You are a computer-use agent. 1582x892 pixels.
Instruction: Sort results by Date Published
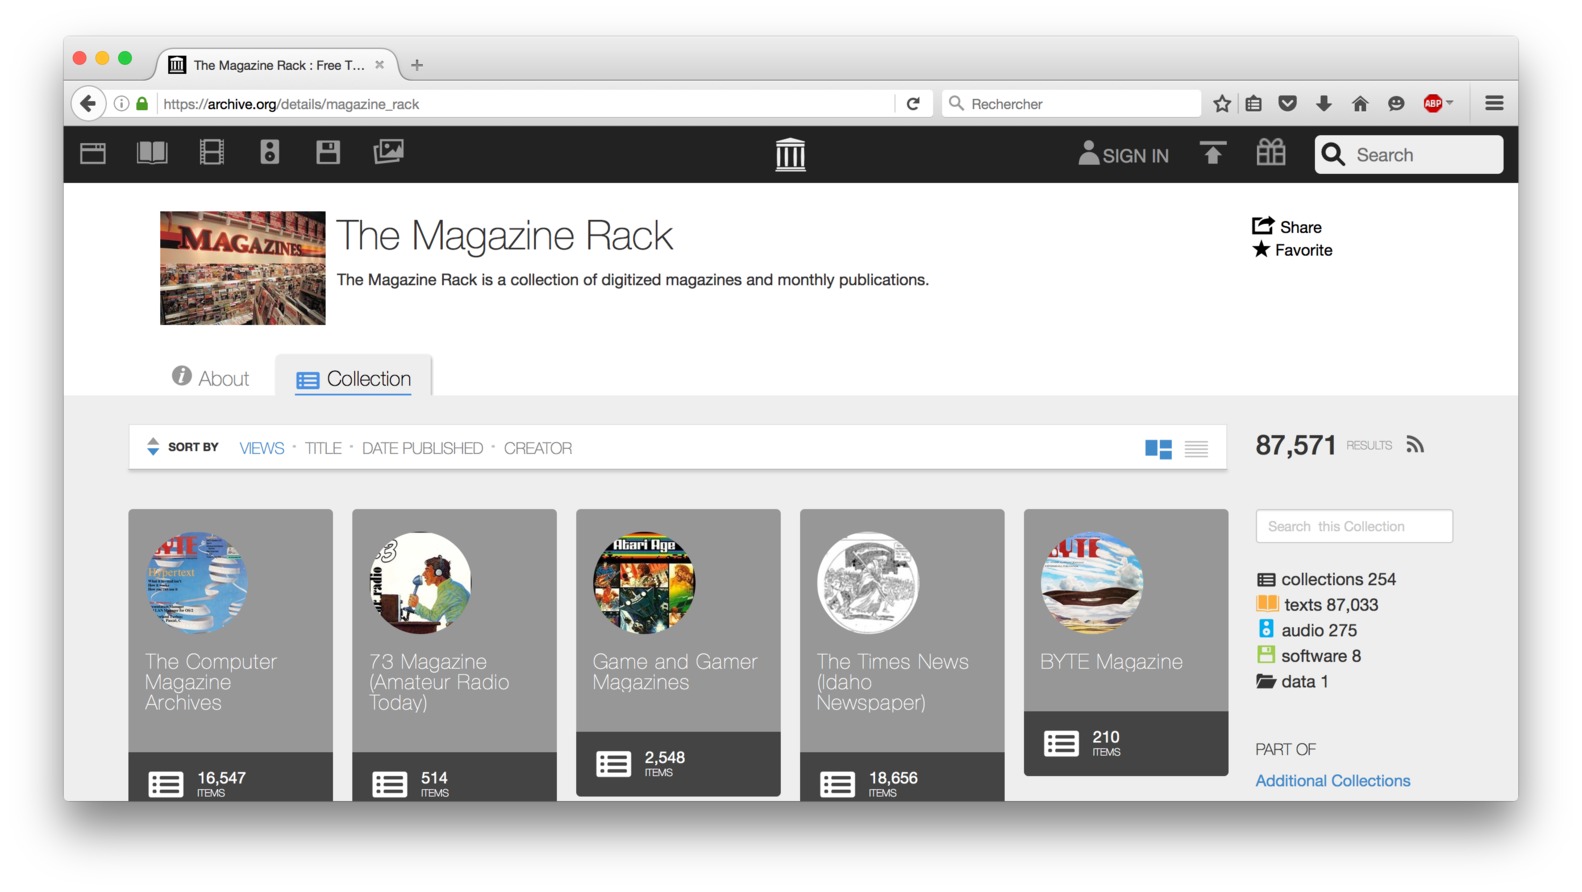[422, 449]
